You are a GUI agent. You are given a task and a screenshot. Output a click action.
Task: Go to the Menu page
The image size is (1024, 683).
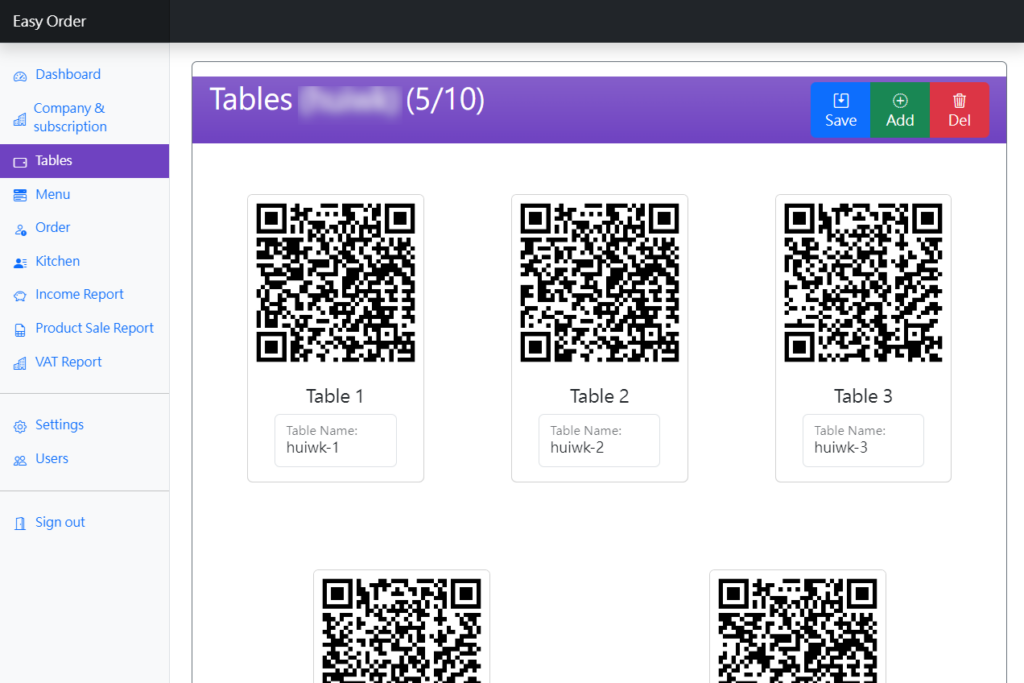click(52, 195)
